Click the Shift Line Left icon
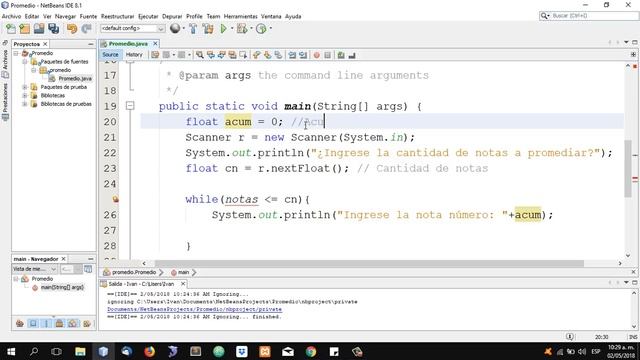This screenshot has height=360, width=640. pyautogui.click(x=292, y=55)
